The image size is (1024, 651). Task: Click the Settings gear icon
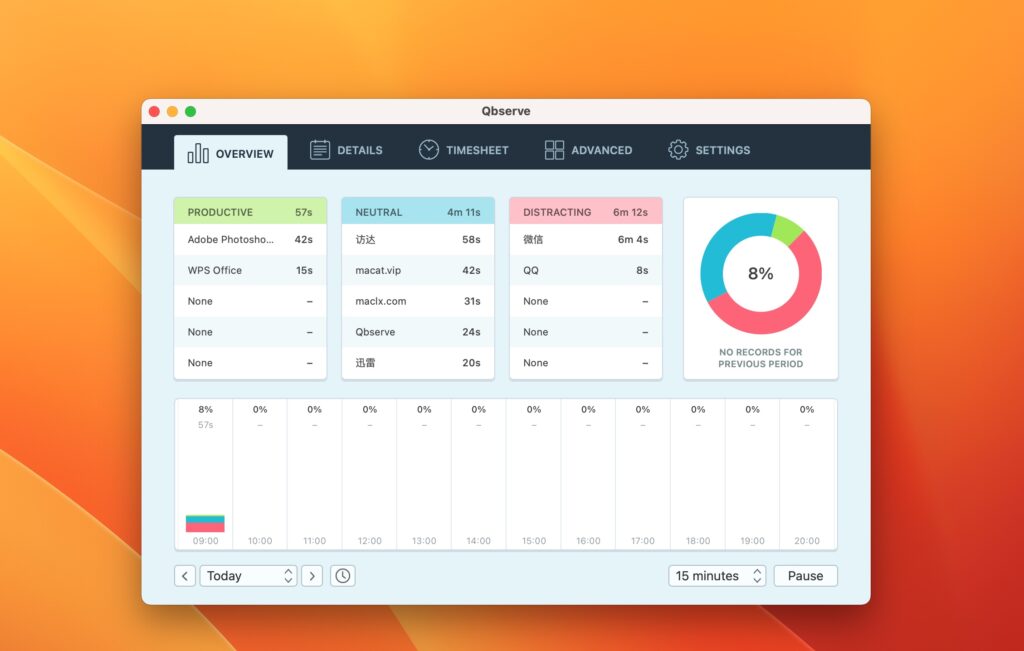coord(678,150)
